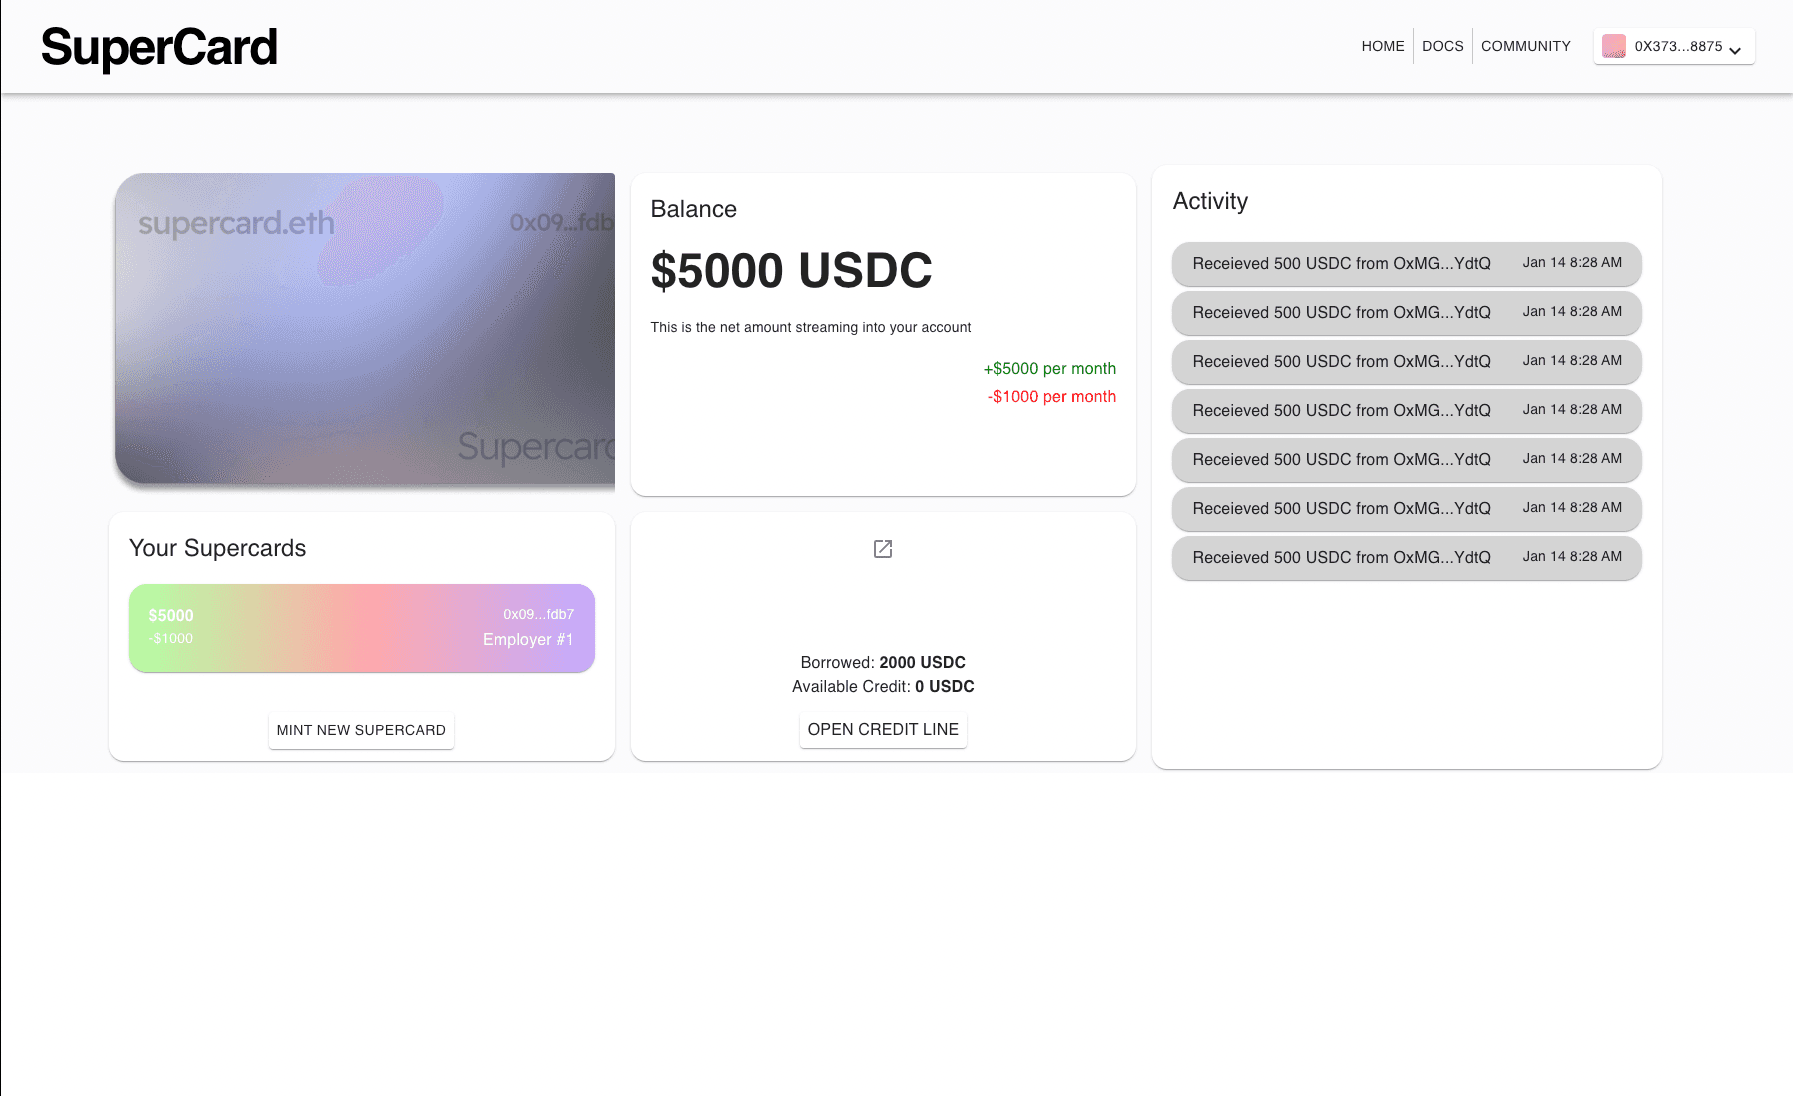Expand the wallet account dropdown chevron

pos(1735,50)
